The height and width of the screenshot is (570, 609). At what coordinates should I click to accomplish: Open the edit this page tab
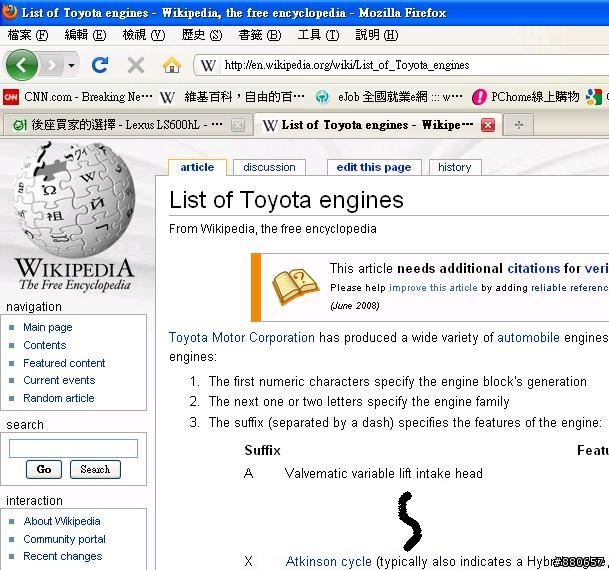374,167
